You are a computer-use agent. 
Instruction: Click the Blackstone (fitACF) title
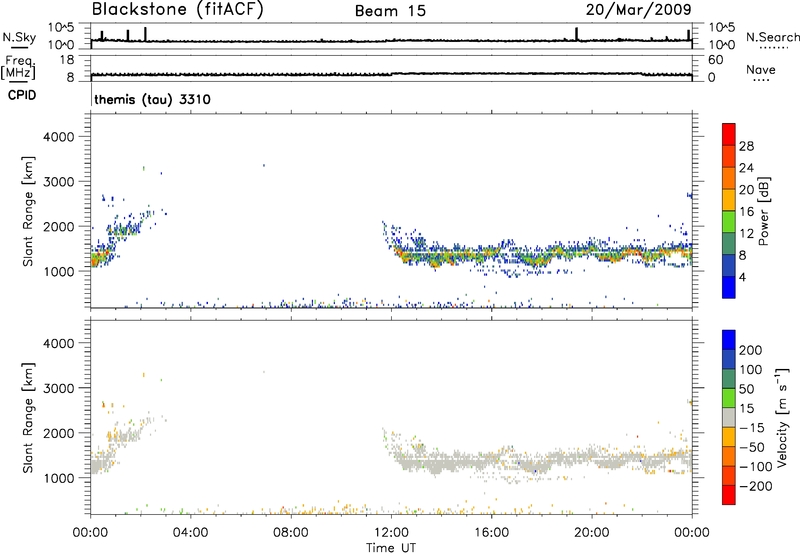[x=177, y=9]
